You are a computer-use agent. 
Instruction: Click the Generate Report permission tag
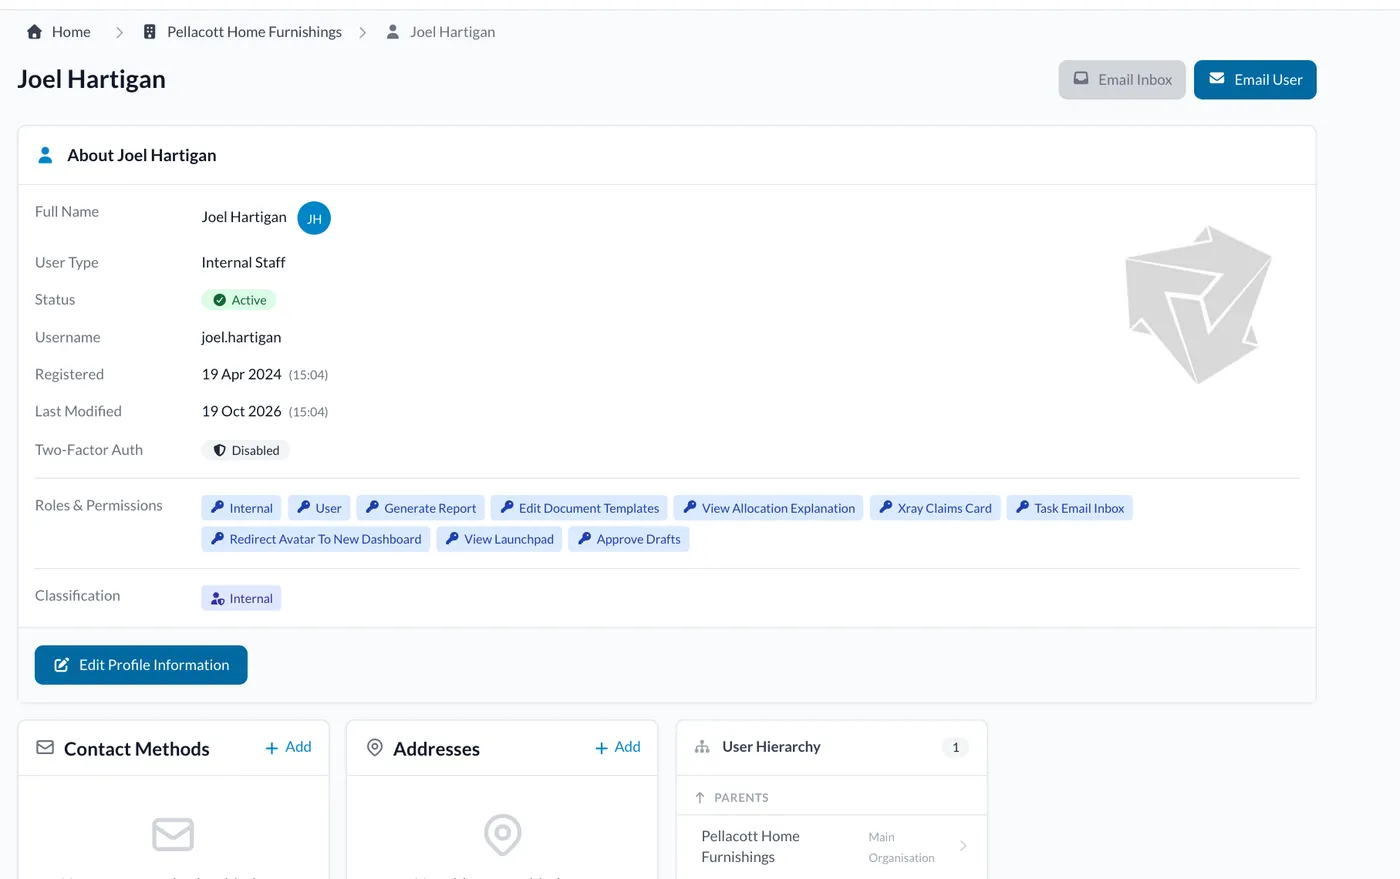coord(421,508)
